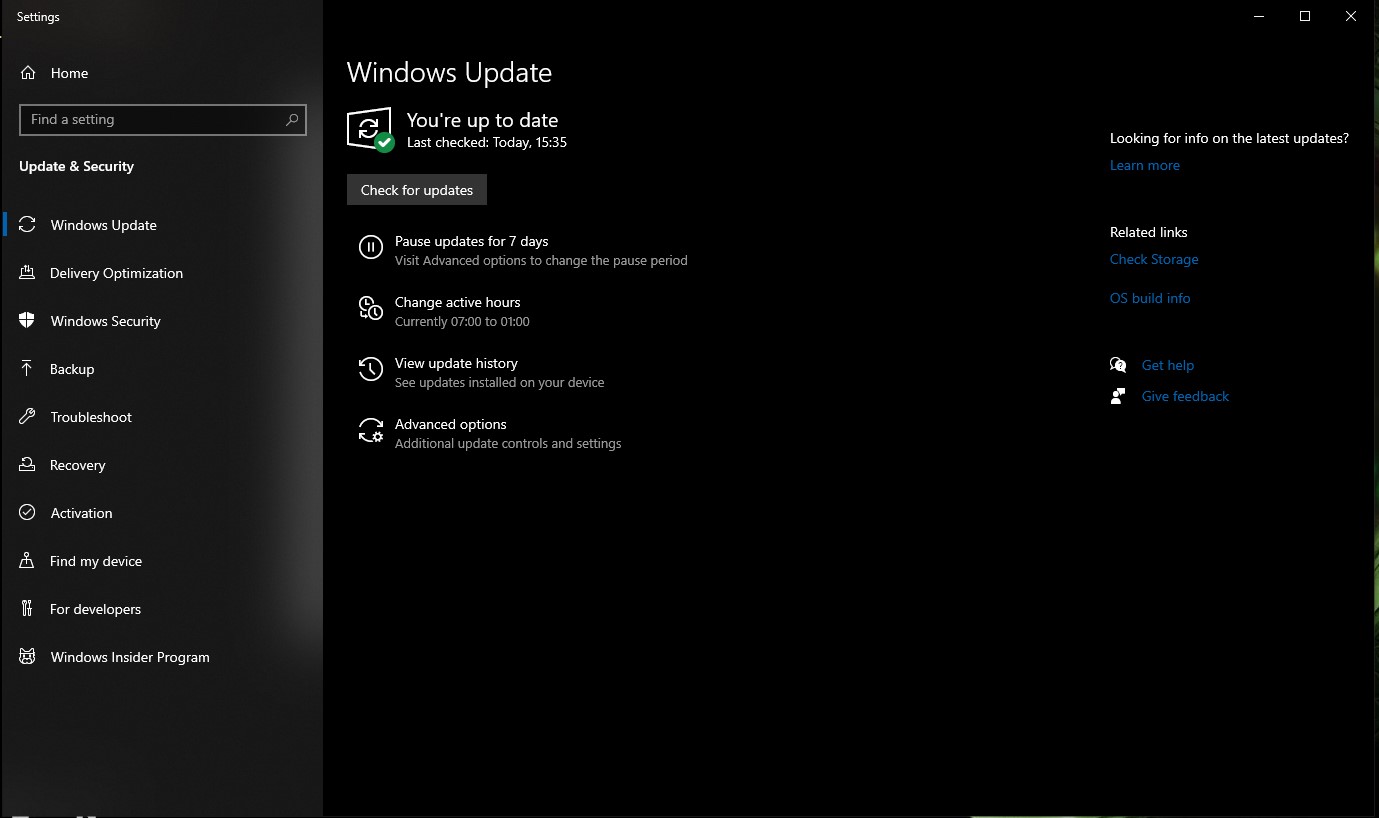Click the Find my device person icon

(28, 561)
